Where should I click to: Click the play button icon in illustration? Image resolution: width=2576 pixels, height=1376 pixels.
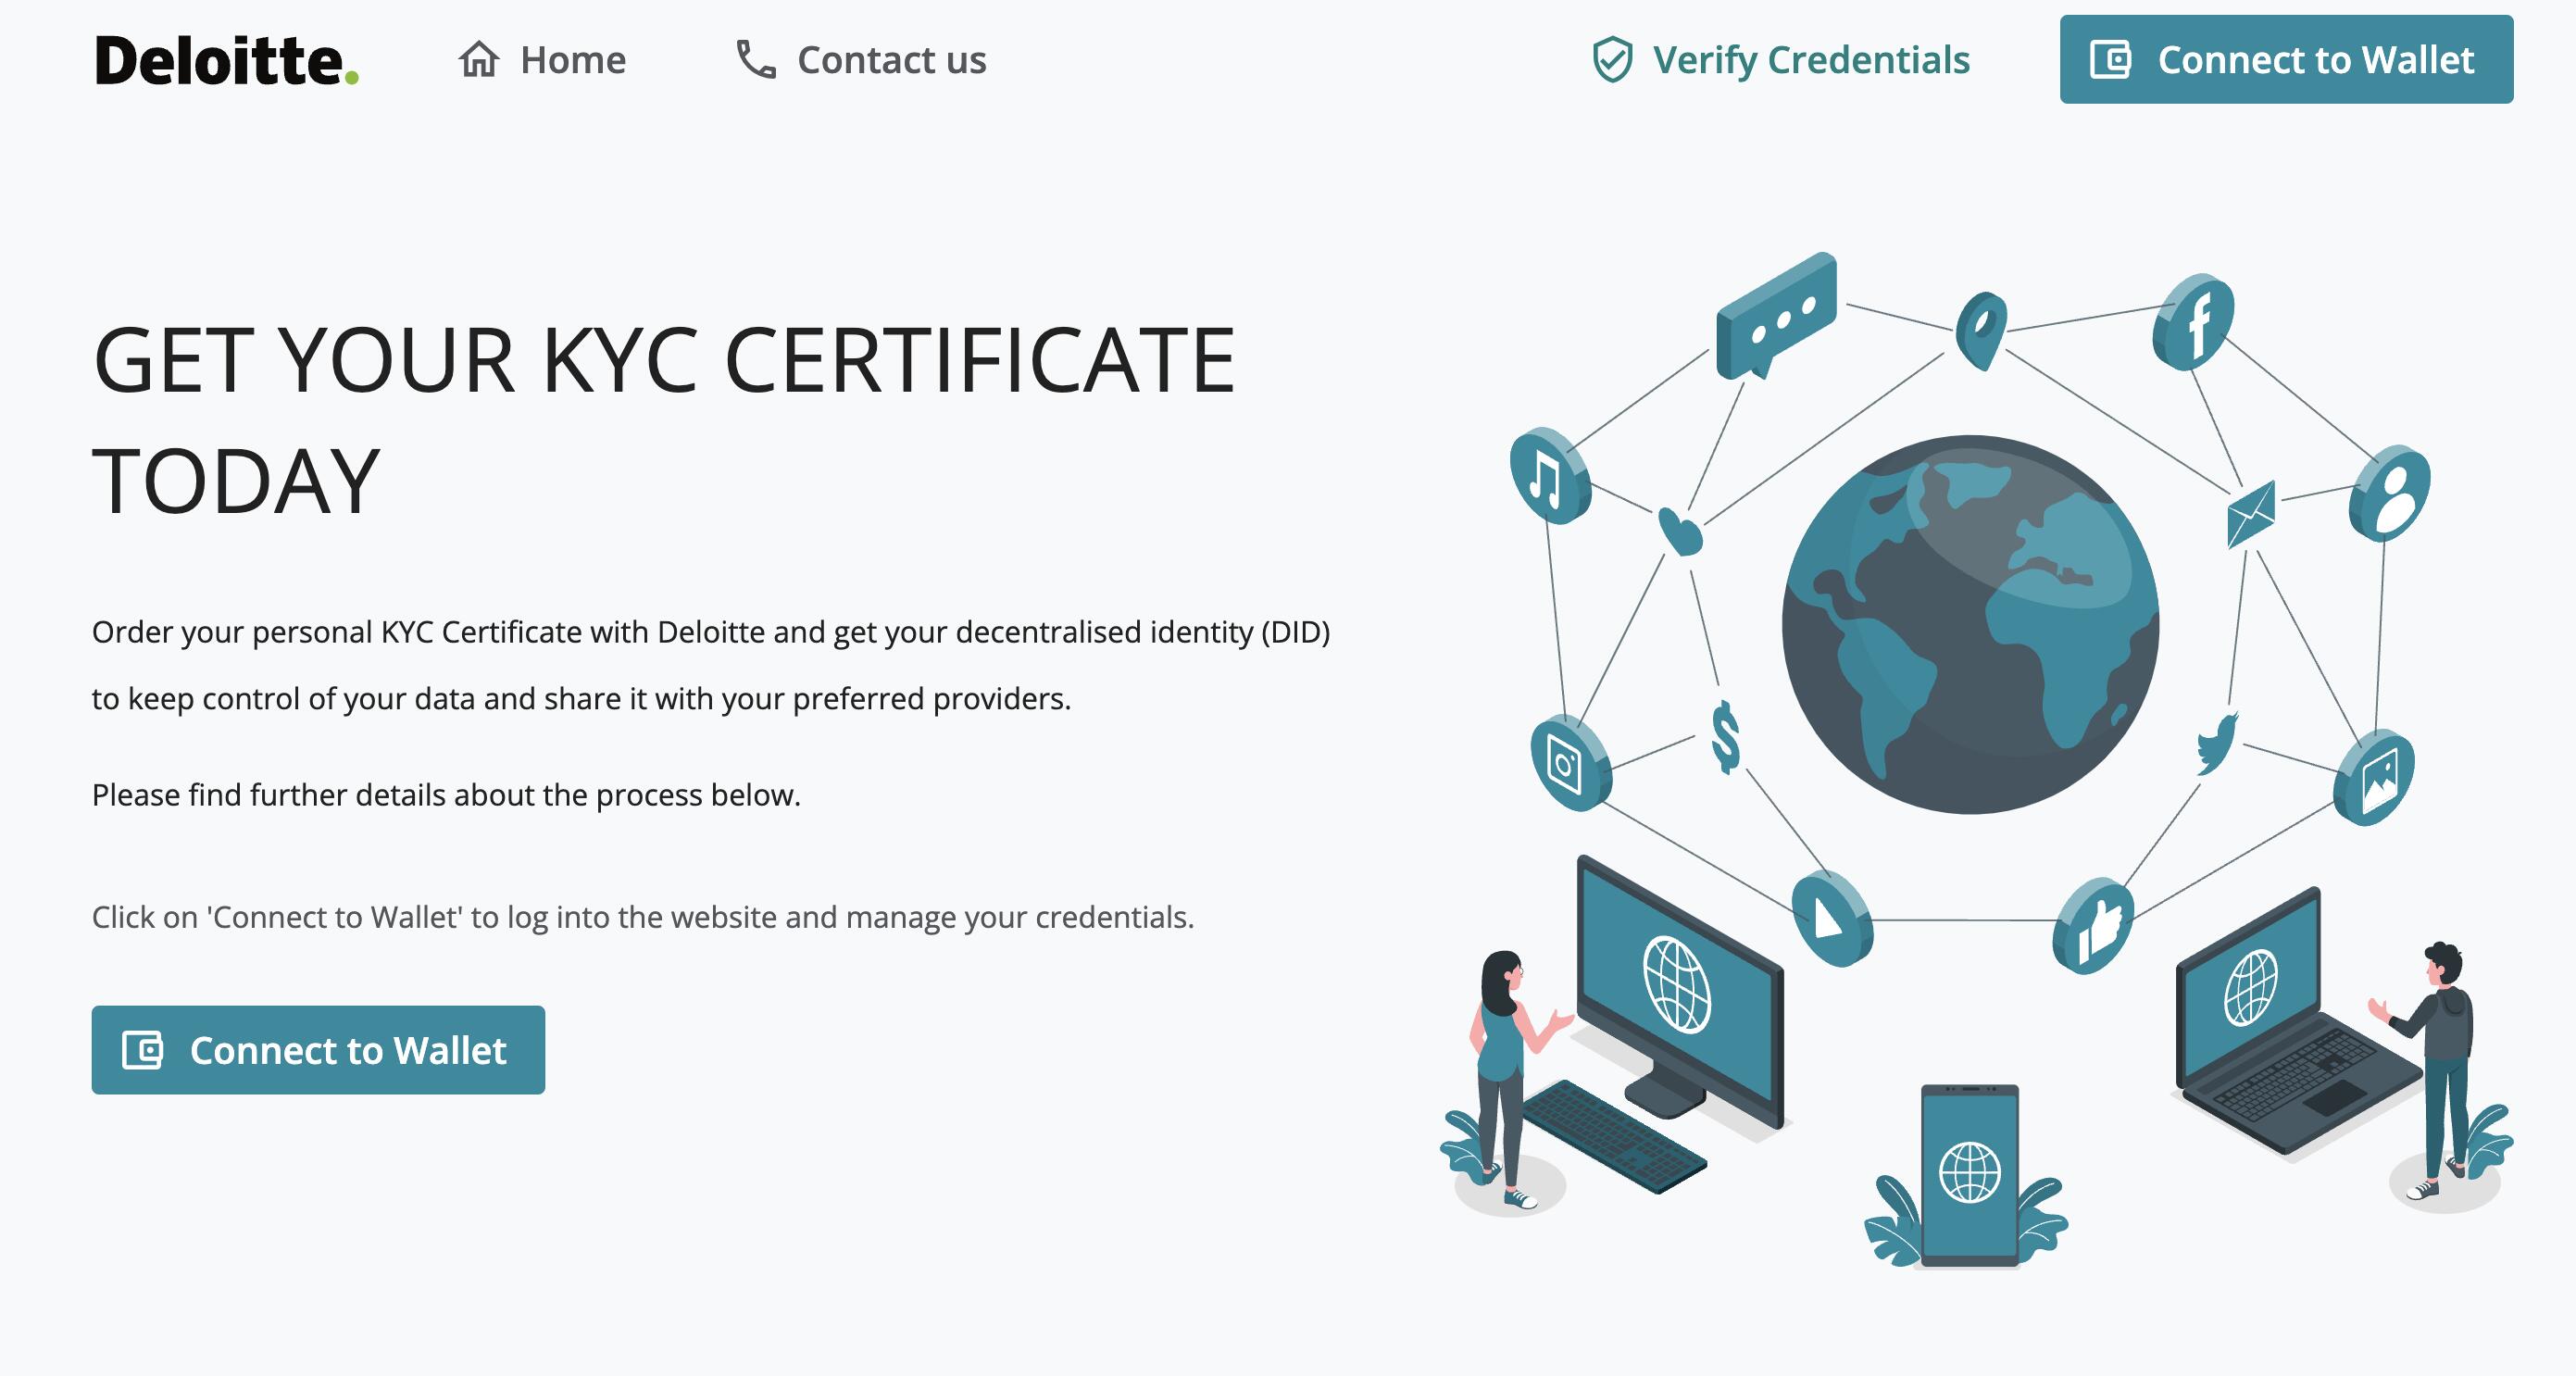pos(1832,918)
